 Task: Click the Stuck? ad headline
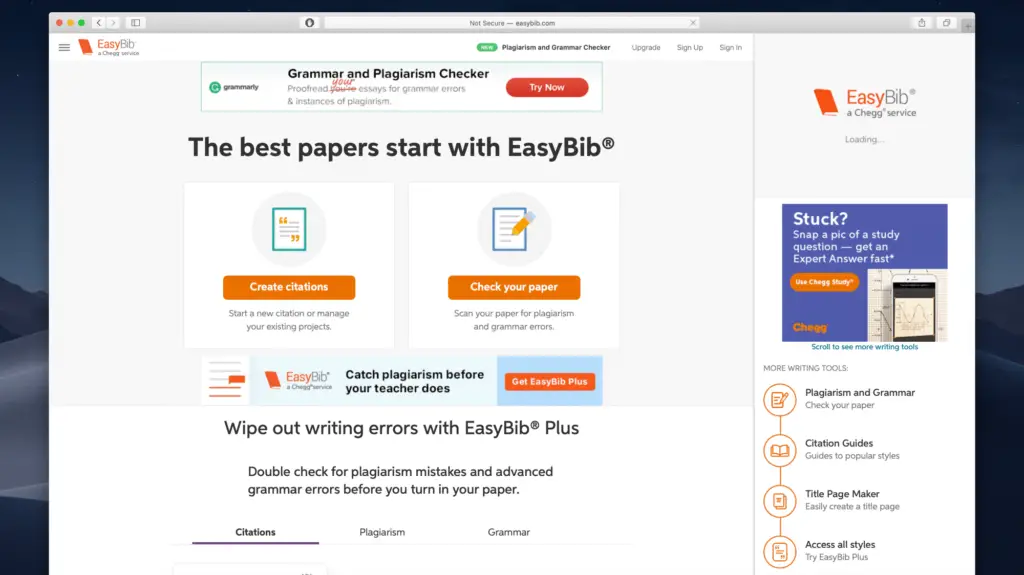tap(820, 218)
